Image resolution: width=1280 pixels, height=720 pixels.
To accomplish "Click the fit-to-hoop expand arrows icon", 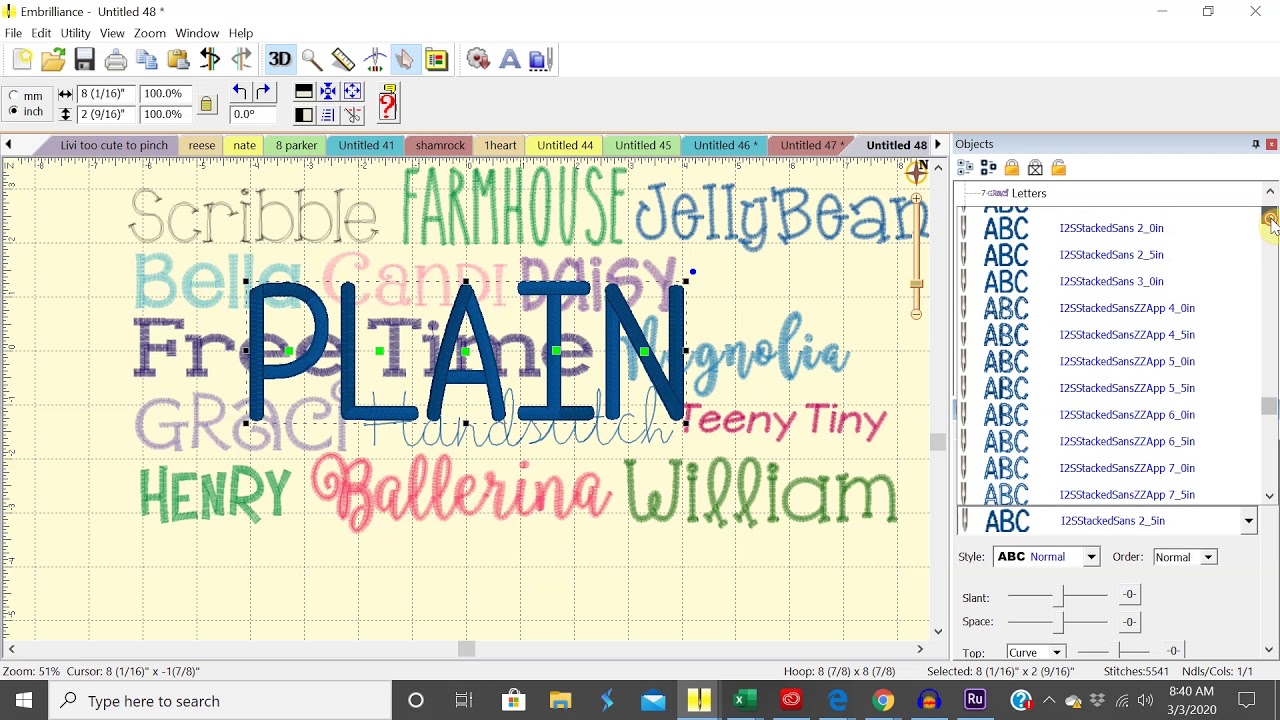I will [352, 93].
